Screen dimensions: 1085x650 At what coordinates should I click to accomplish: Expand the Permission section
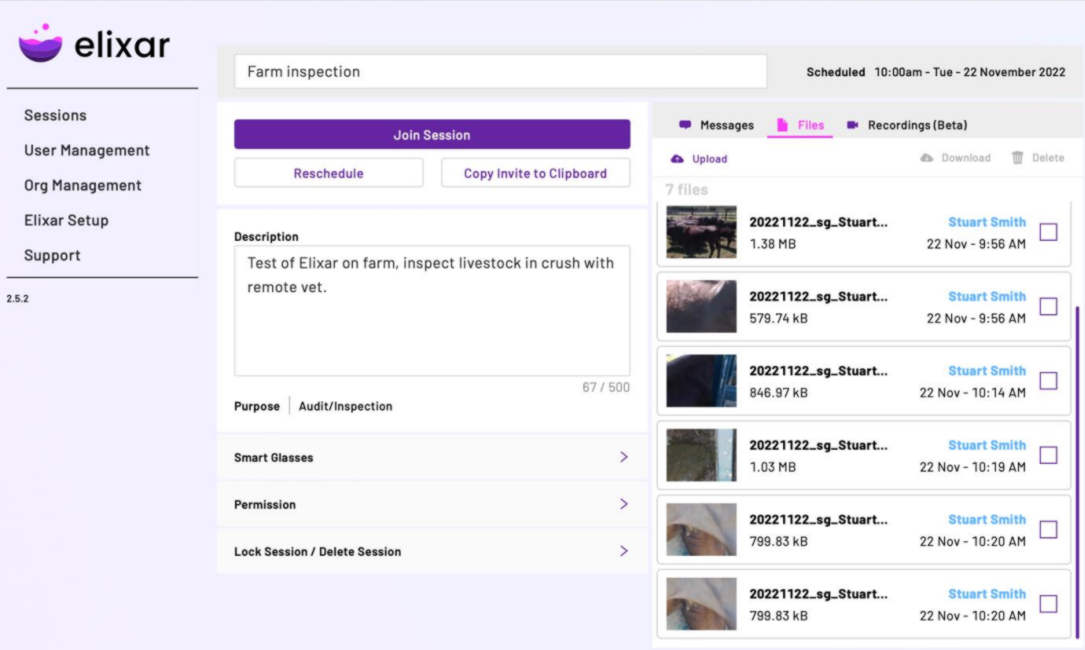click(623, 504)
